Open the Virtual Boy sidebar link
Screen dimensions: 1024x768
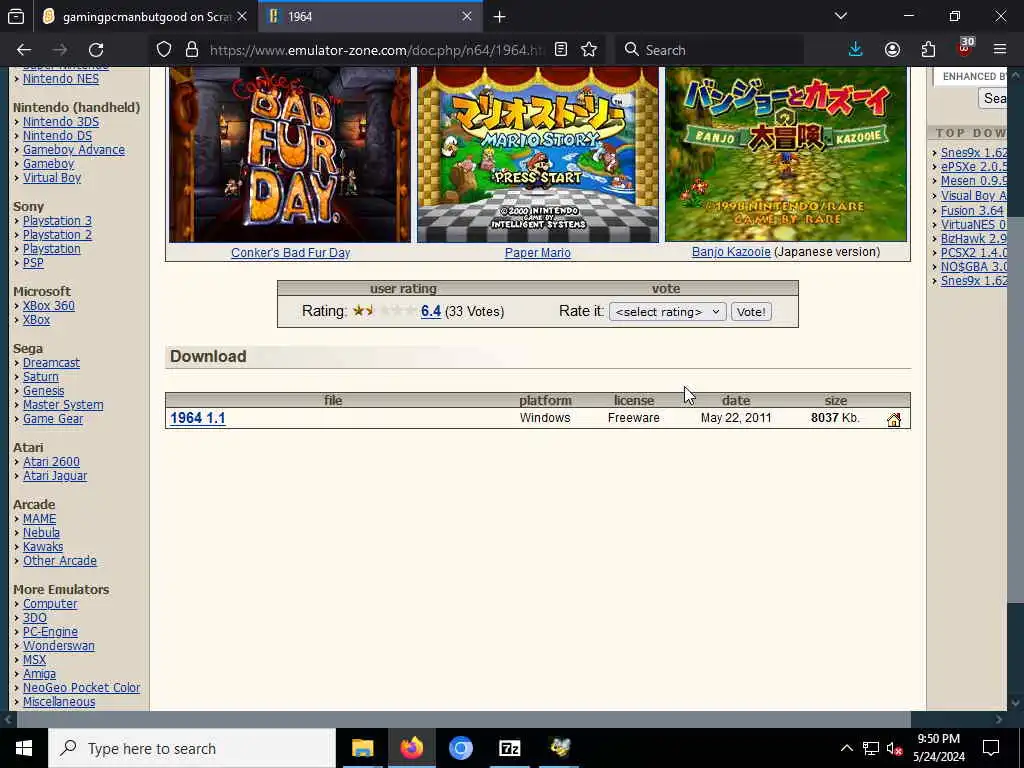[x=52, y=178]
